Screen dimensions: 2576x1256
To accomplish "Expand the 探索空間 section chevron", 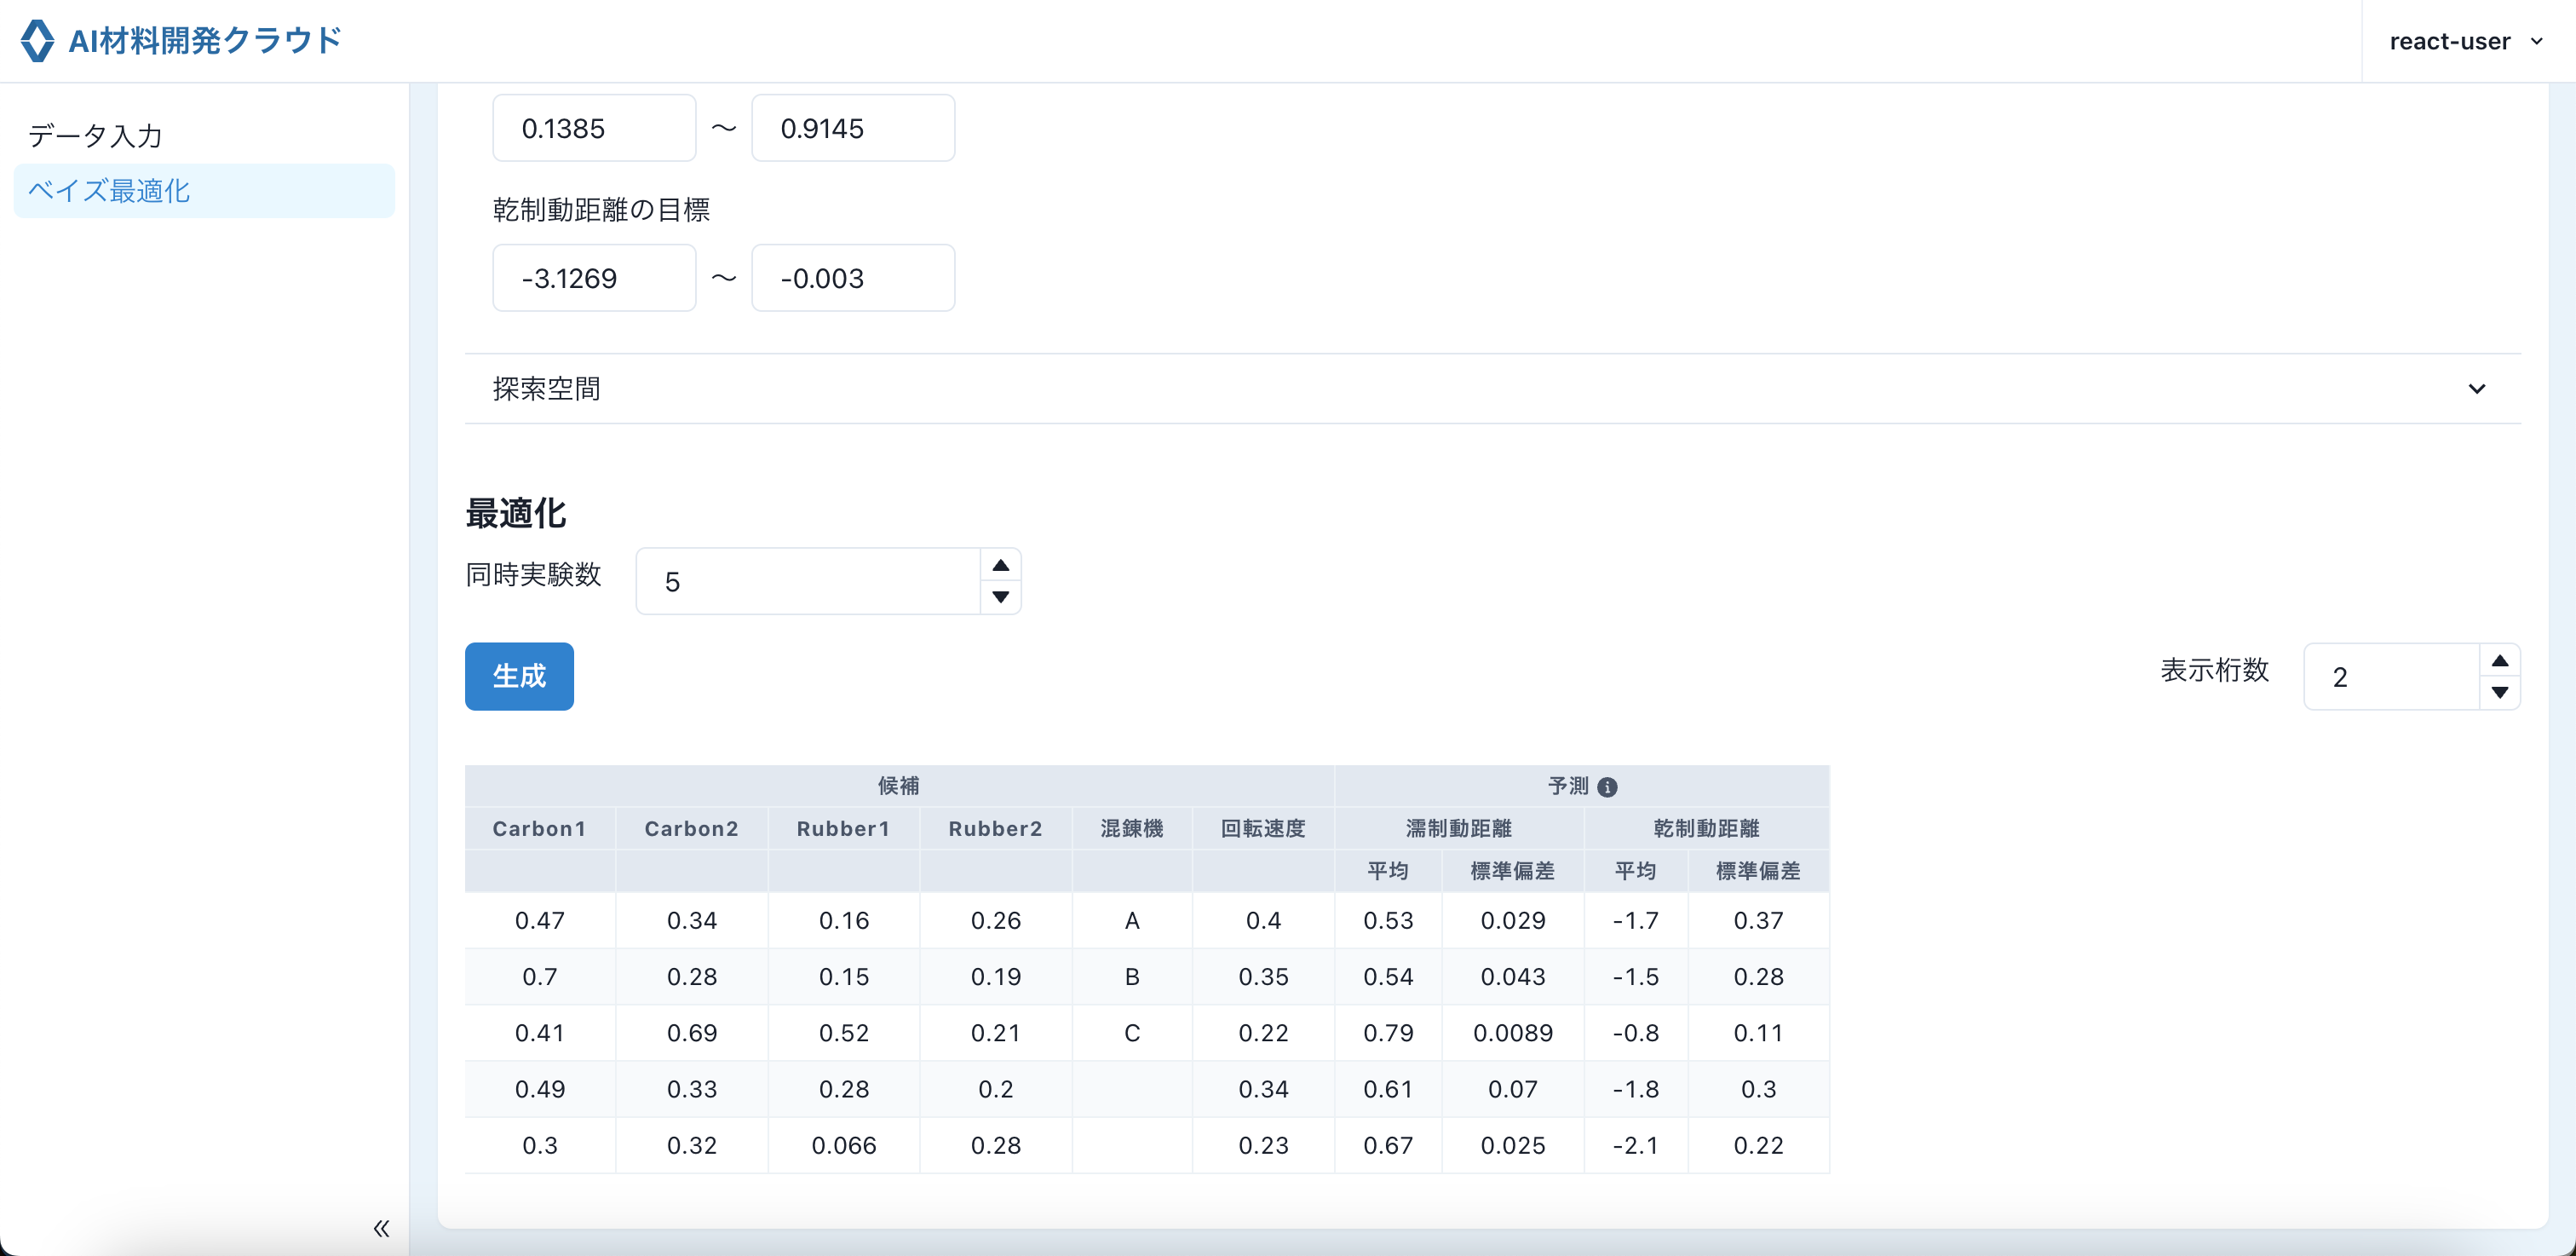I will click(x=2476, y=389).
